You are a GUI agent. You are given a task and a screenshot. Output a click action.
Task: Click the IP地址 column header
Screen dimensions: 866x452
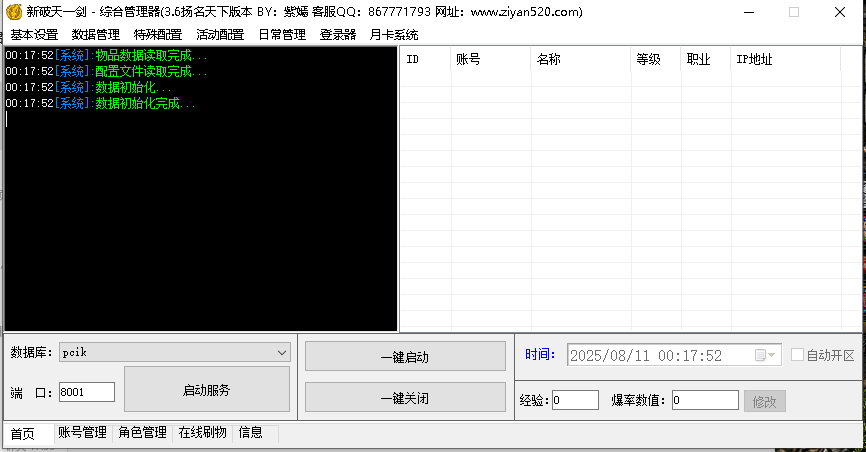[786, 59]
